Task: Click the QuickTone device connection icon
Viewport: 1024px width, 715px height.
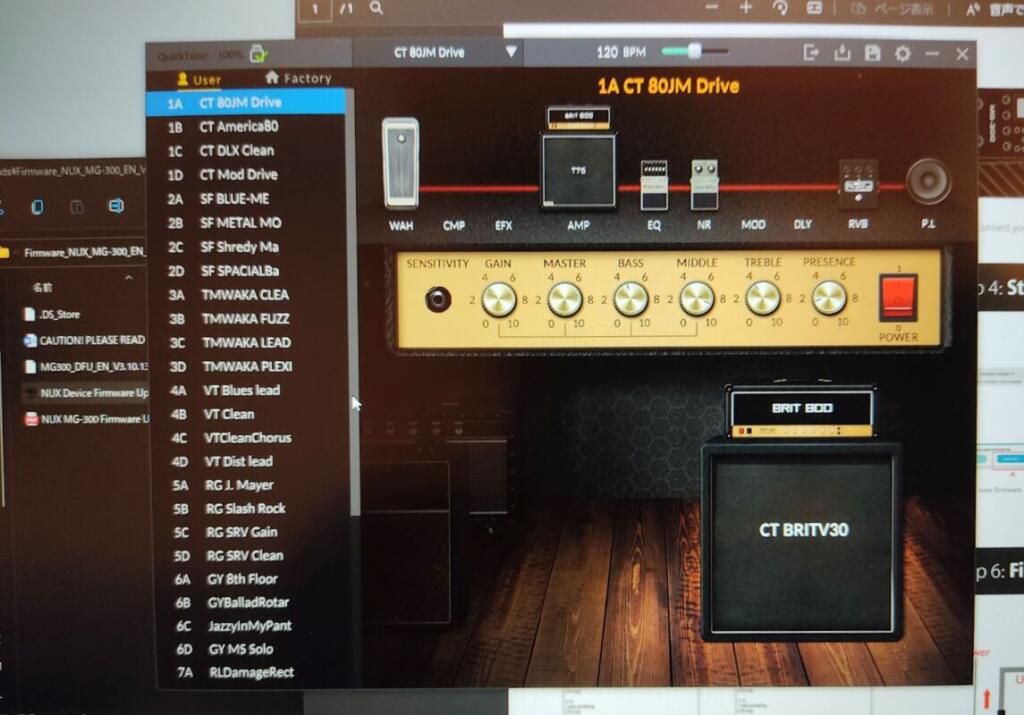Action: pos(258,54)
